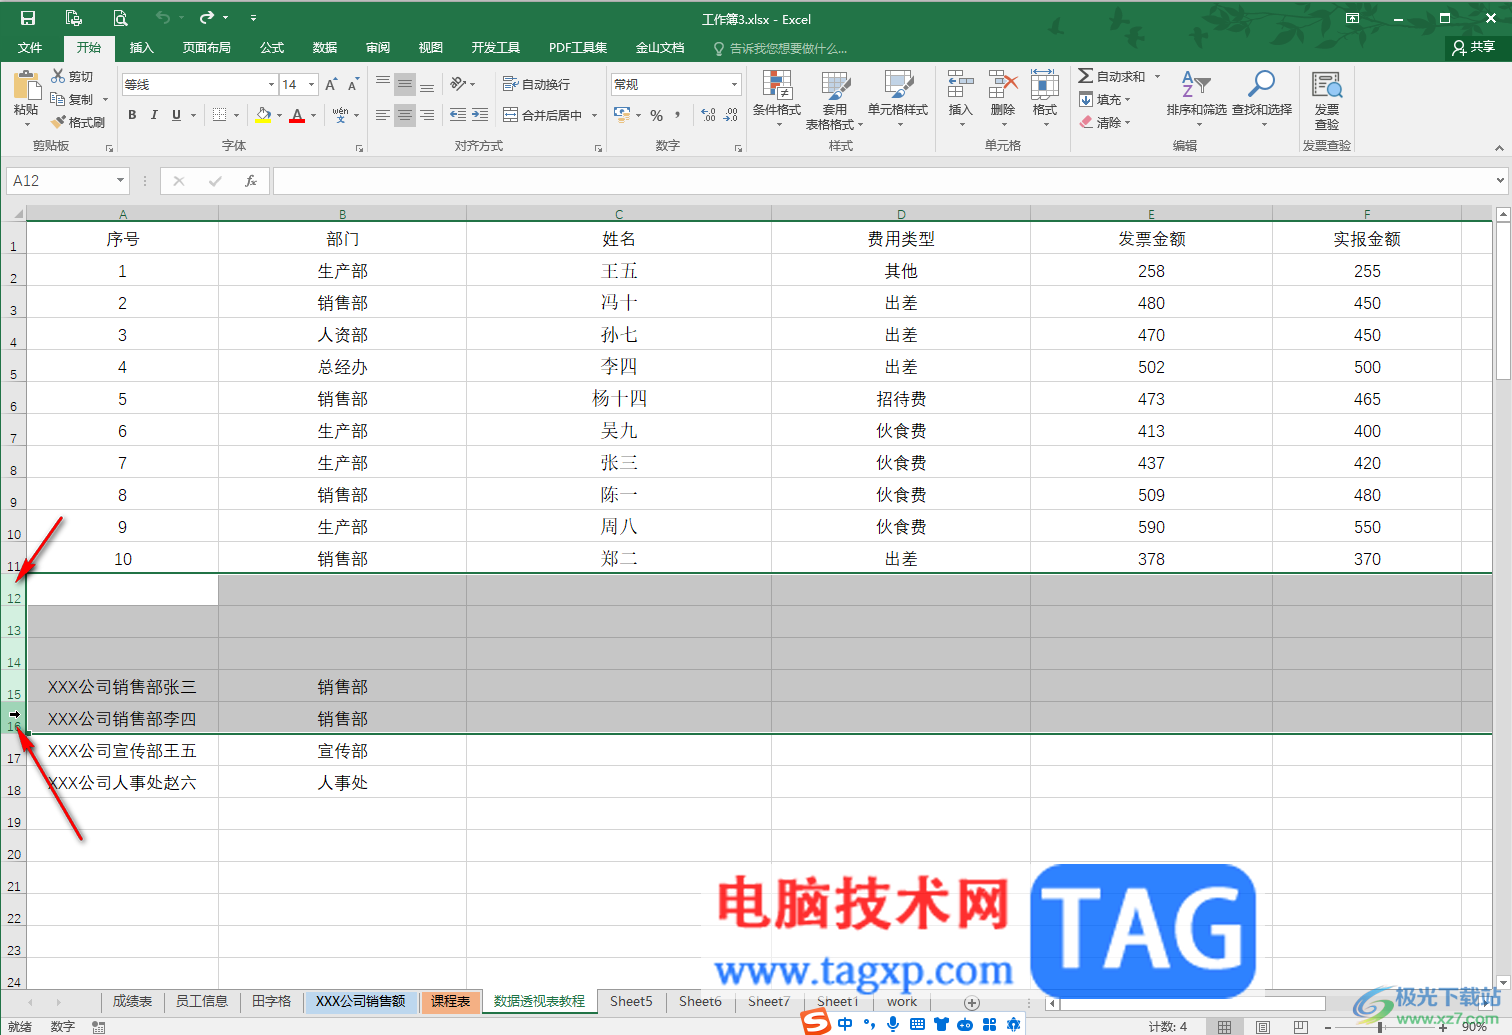This screenshot has height=1035, width=1512.
Task: Open fill color options arrow
Action: tap(279, 116)
